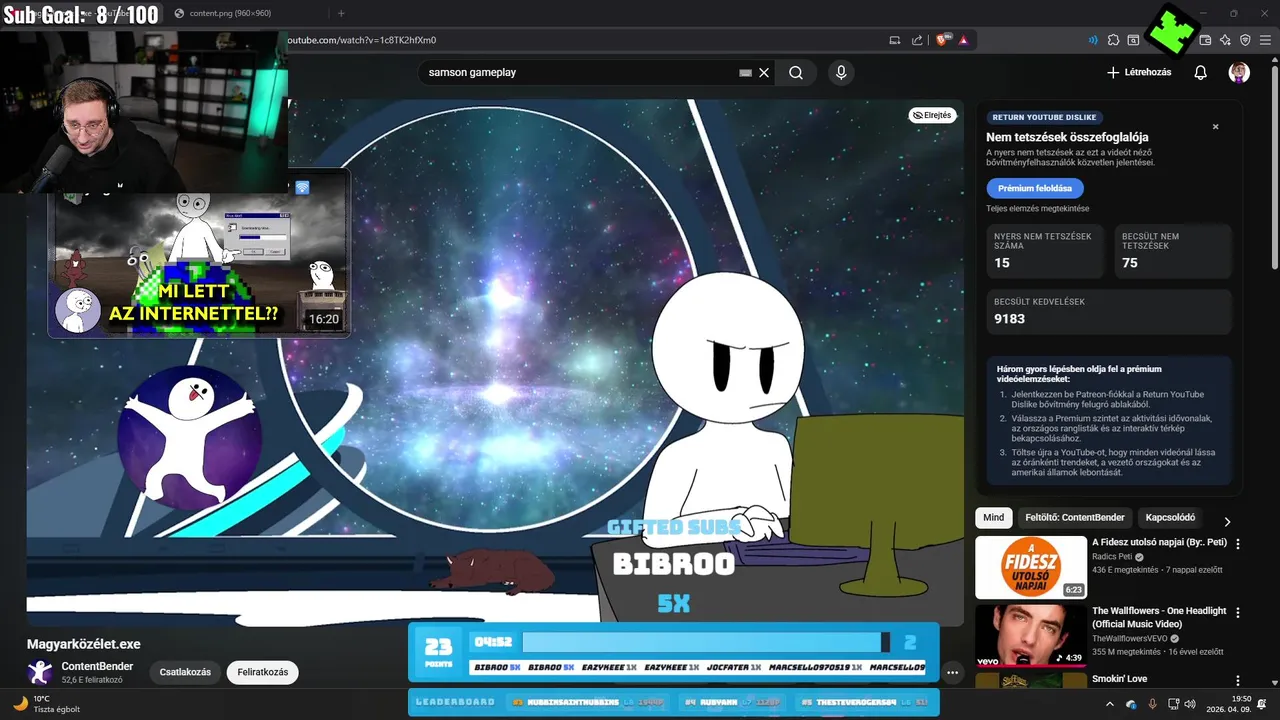Open the ContentBender channel name link
This screenshot has height=720, width=1280.
coord(97,666)
